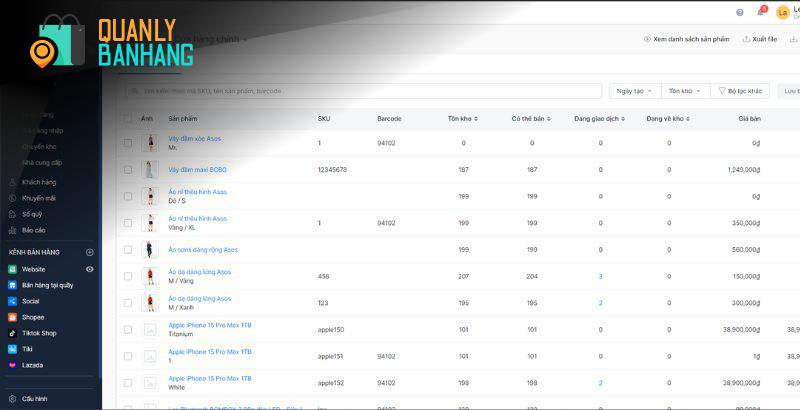The image size is (800, 410).
Task: Click SKU cell 12345678
Action: point(332,170)
